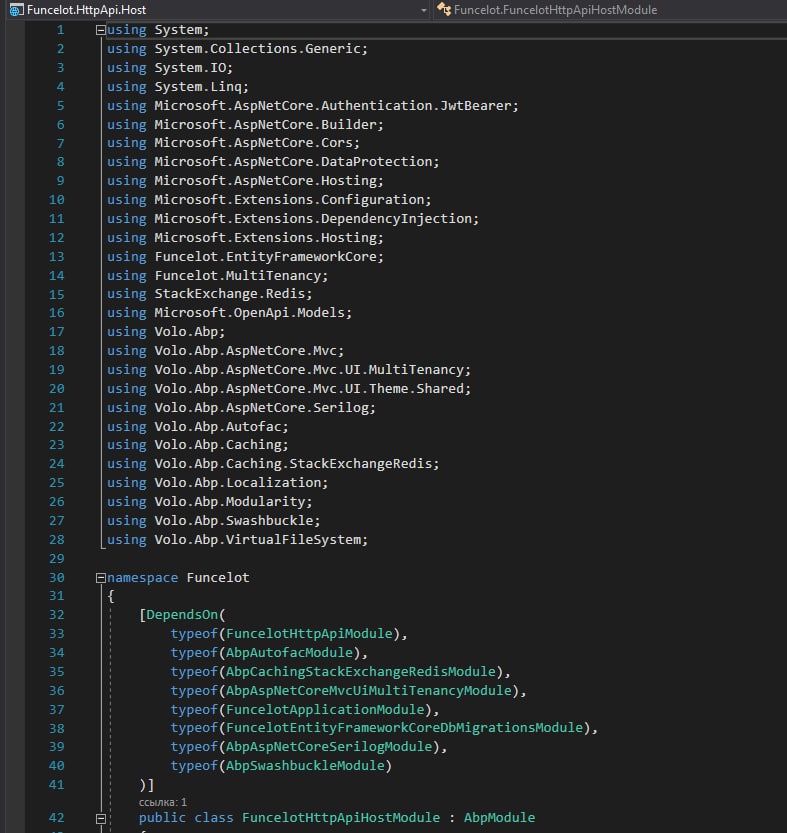Screen dimensions: 787x833
Task: Open the Funcelot.FuncelotHttpApiHostModule type dropdown
Action: coord(609,10)
